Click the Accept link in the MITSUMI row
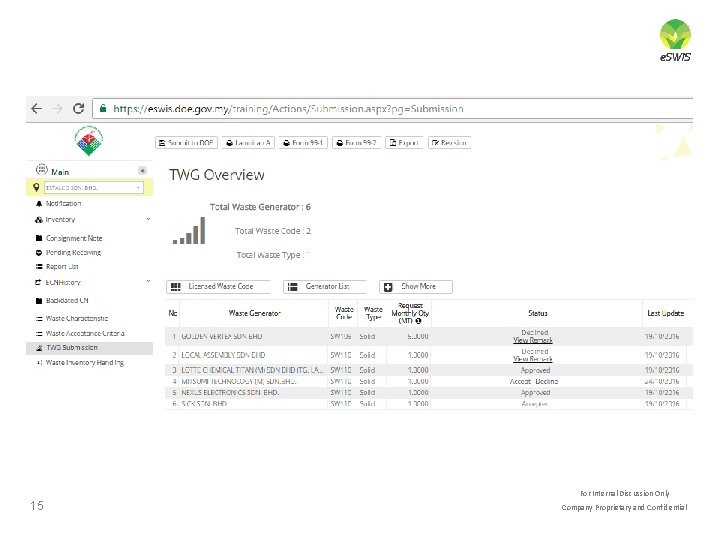720x540 pixels. 520,382
